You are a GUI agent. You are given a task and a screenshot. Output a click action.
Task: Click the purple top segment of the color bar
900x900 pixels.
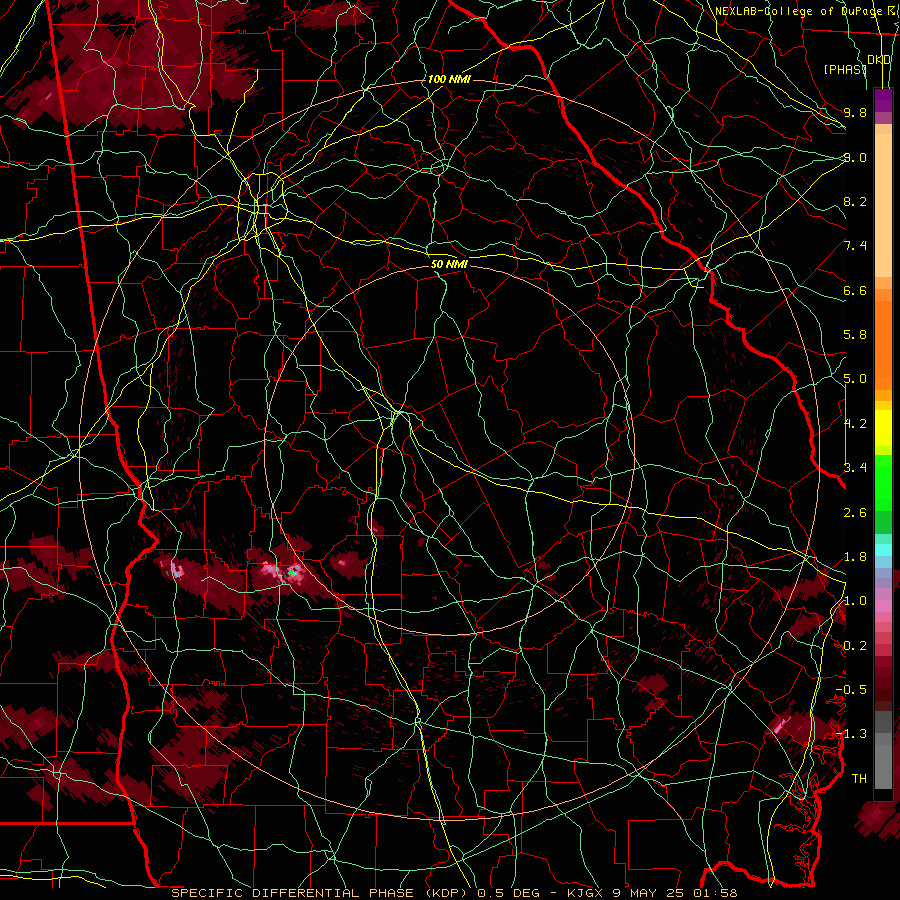point(883,100)
